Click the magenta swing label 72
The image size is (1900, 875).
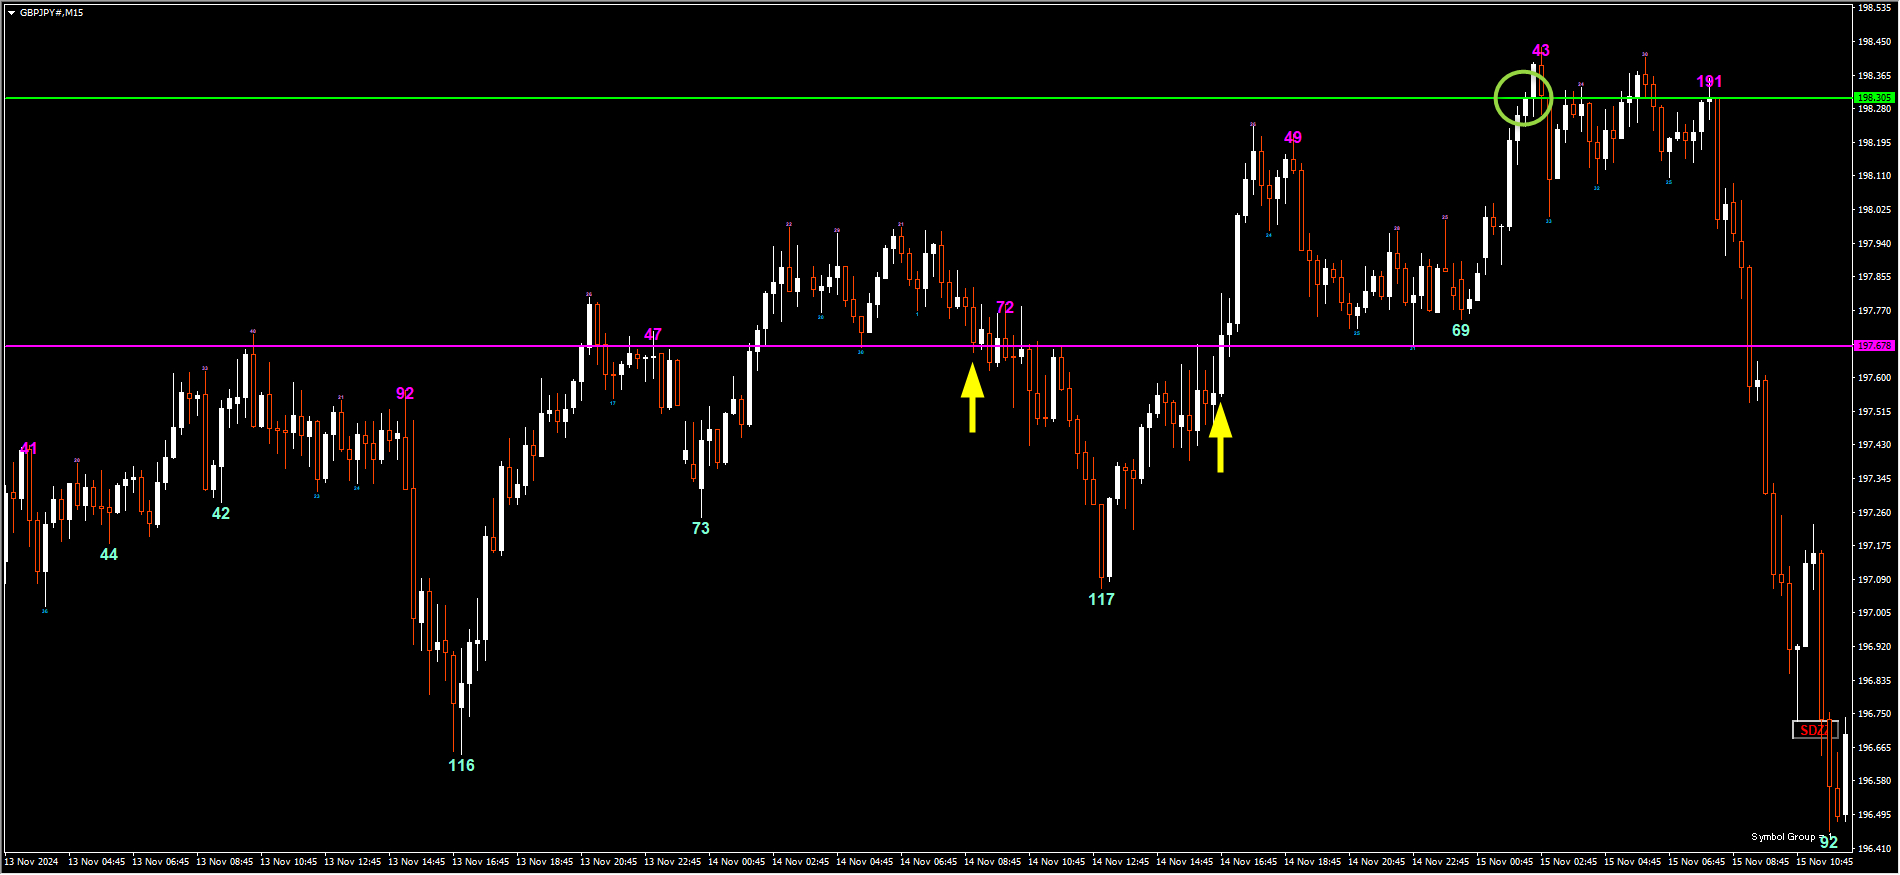point(1005,307)
